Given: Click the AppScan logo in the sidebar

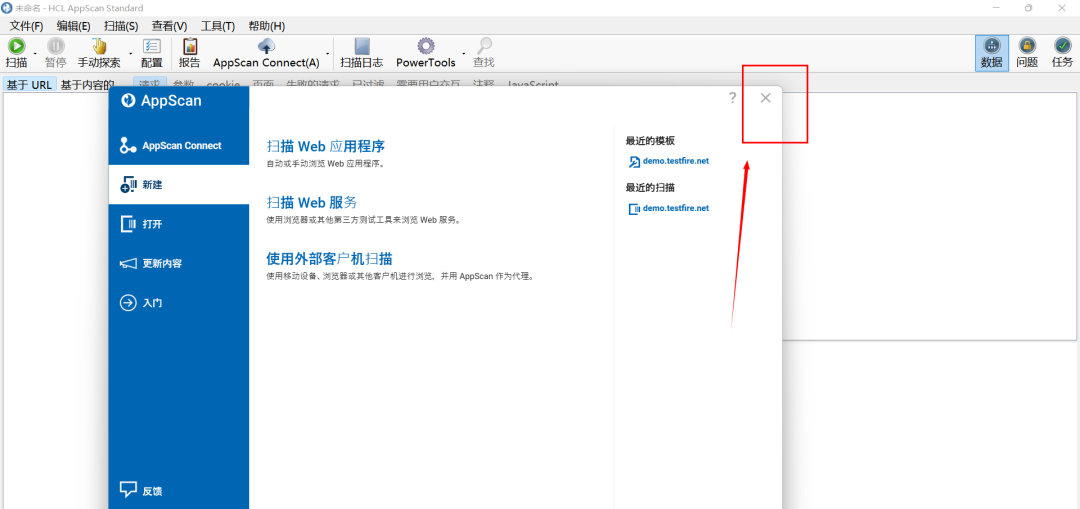Looking at the screenshot, I should pos(127,101).
